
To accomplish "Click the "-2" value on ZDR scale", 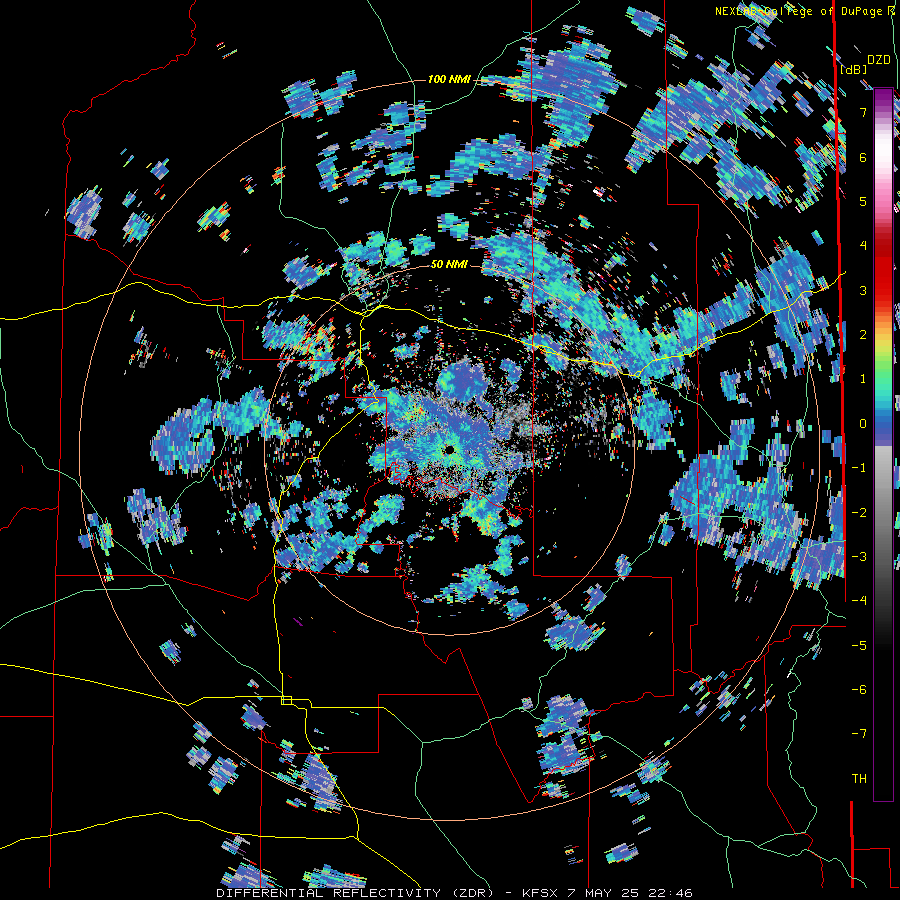I will coord(859,512).
